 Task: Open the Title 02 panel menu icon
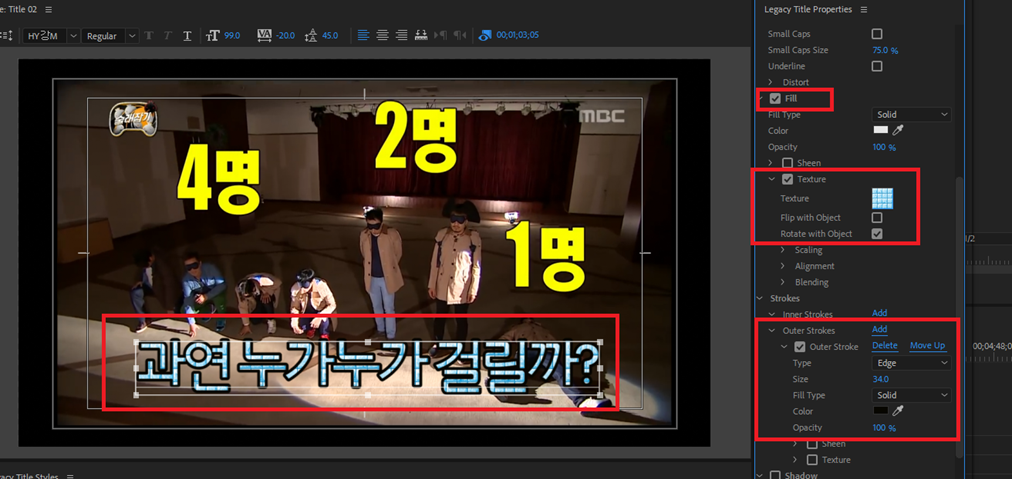point(49,10)
